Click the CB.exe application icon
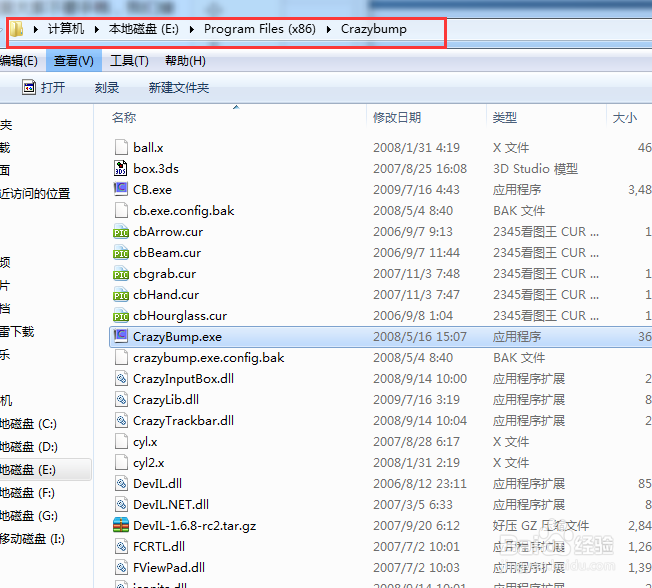652x588 pixels. 121,189
